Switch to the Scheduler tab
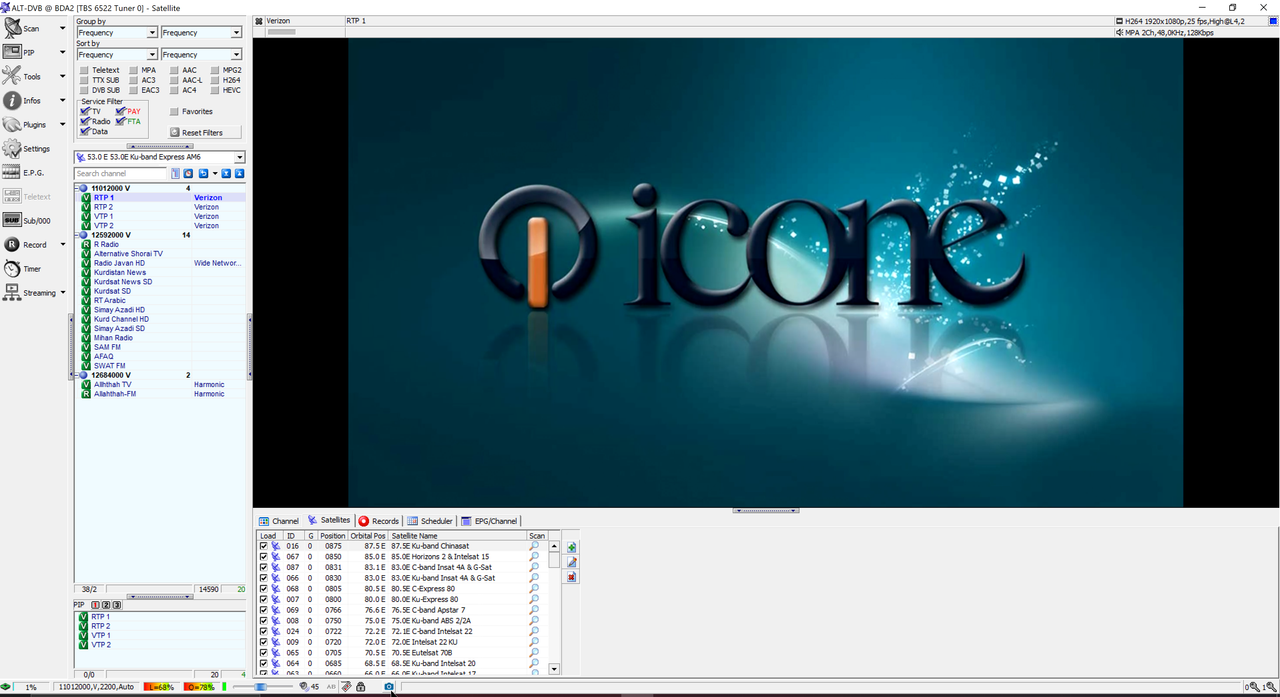This screenshot has width=1280, height=697. coord(430,521)
